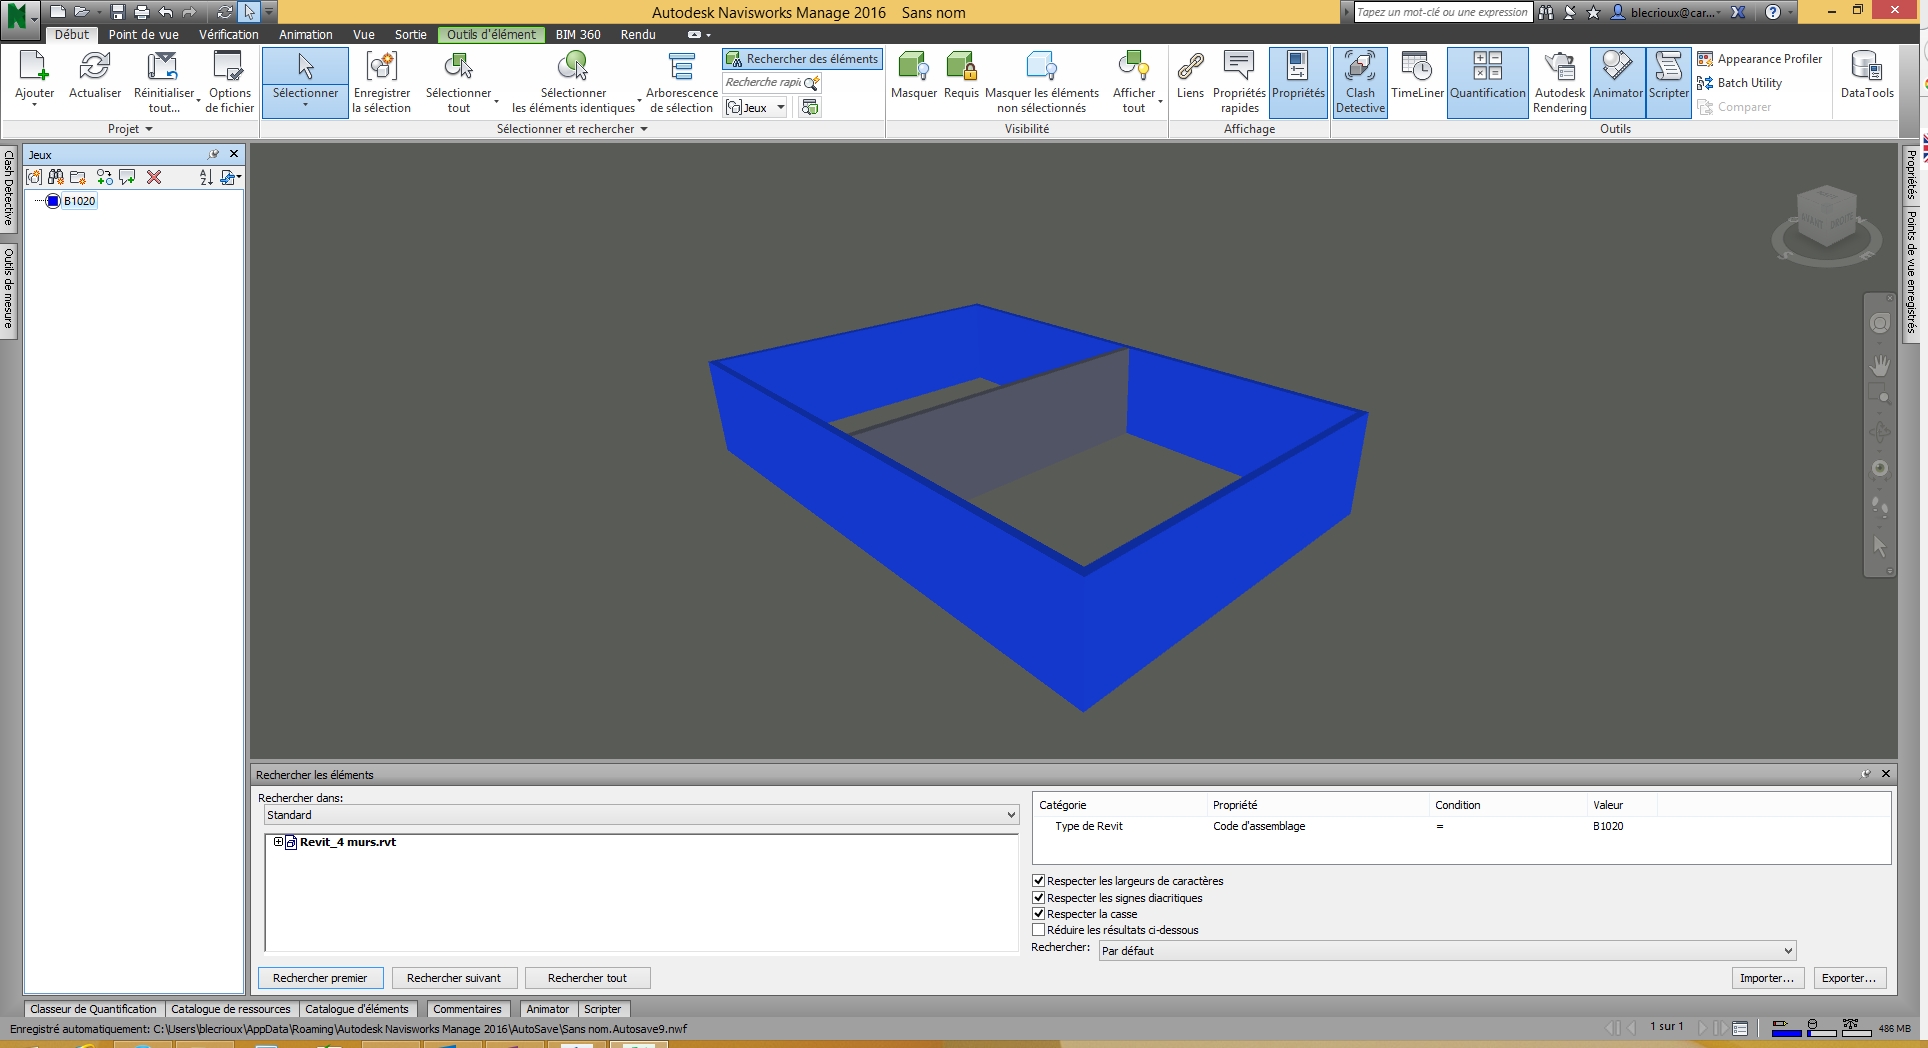Open the Rechercher dans Standard dropdown

point(640,815)
